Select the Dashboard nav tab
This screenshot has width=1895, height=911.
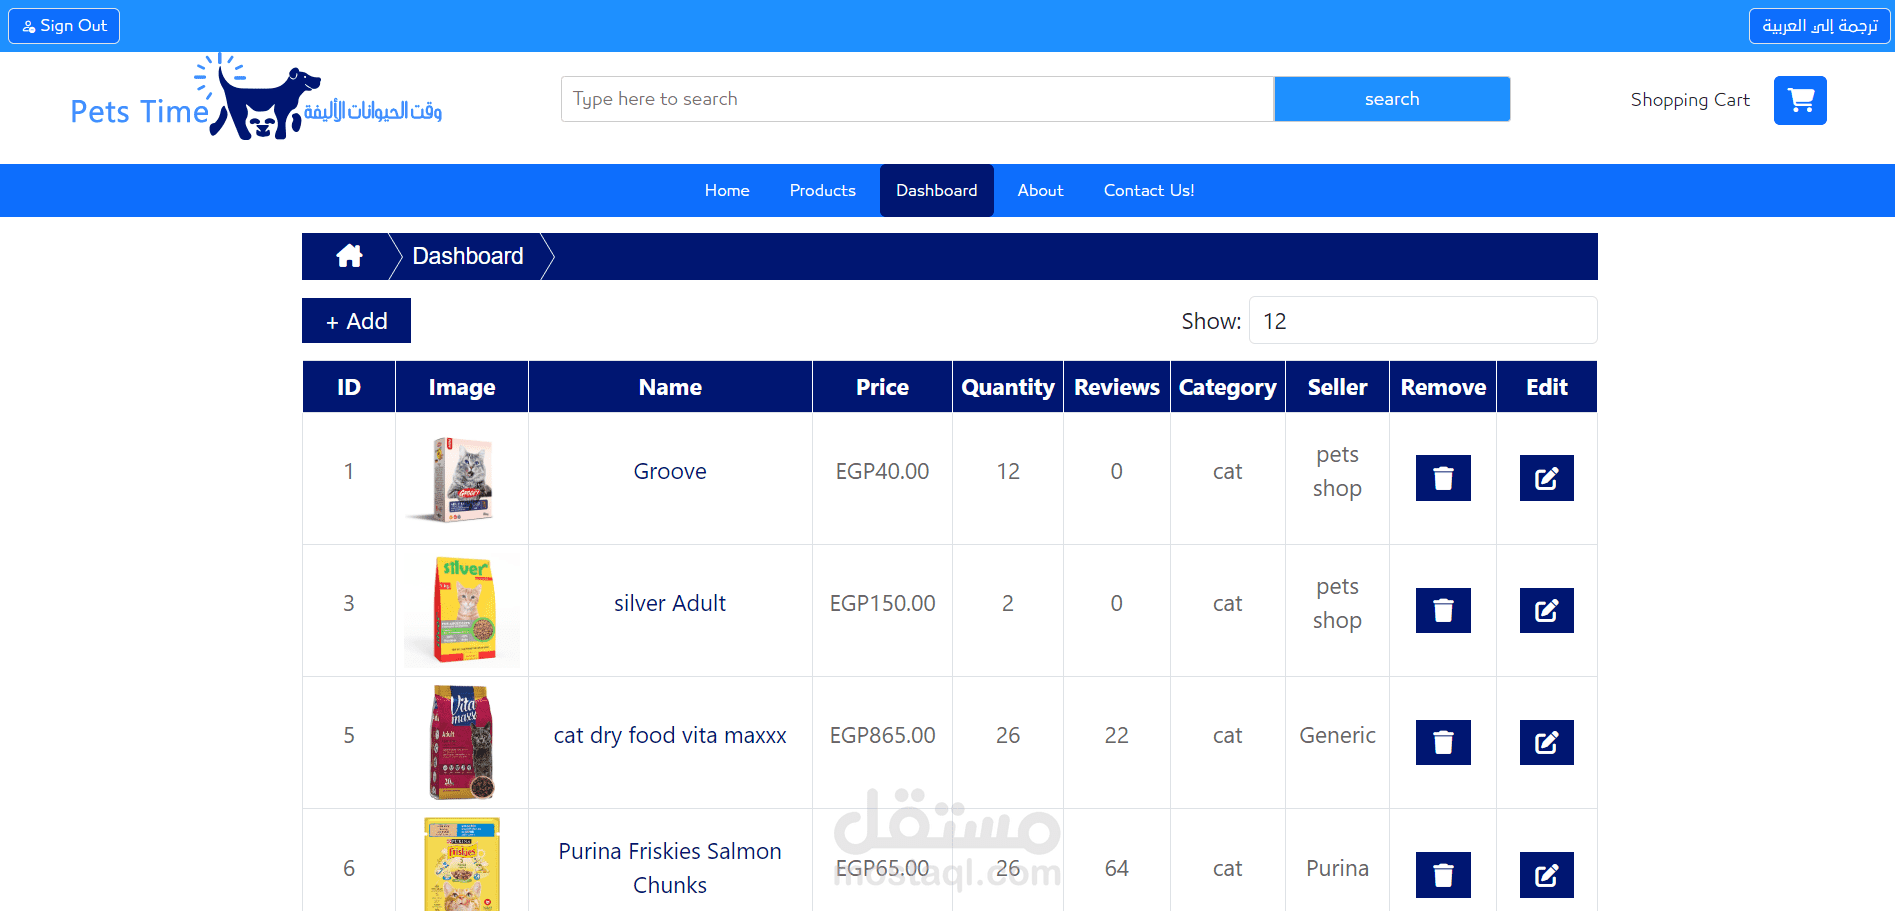click(x=937, y=190)
